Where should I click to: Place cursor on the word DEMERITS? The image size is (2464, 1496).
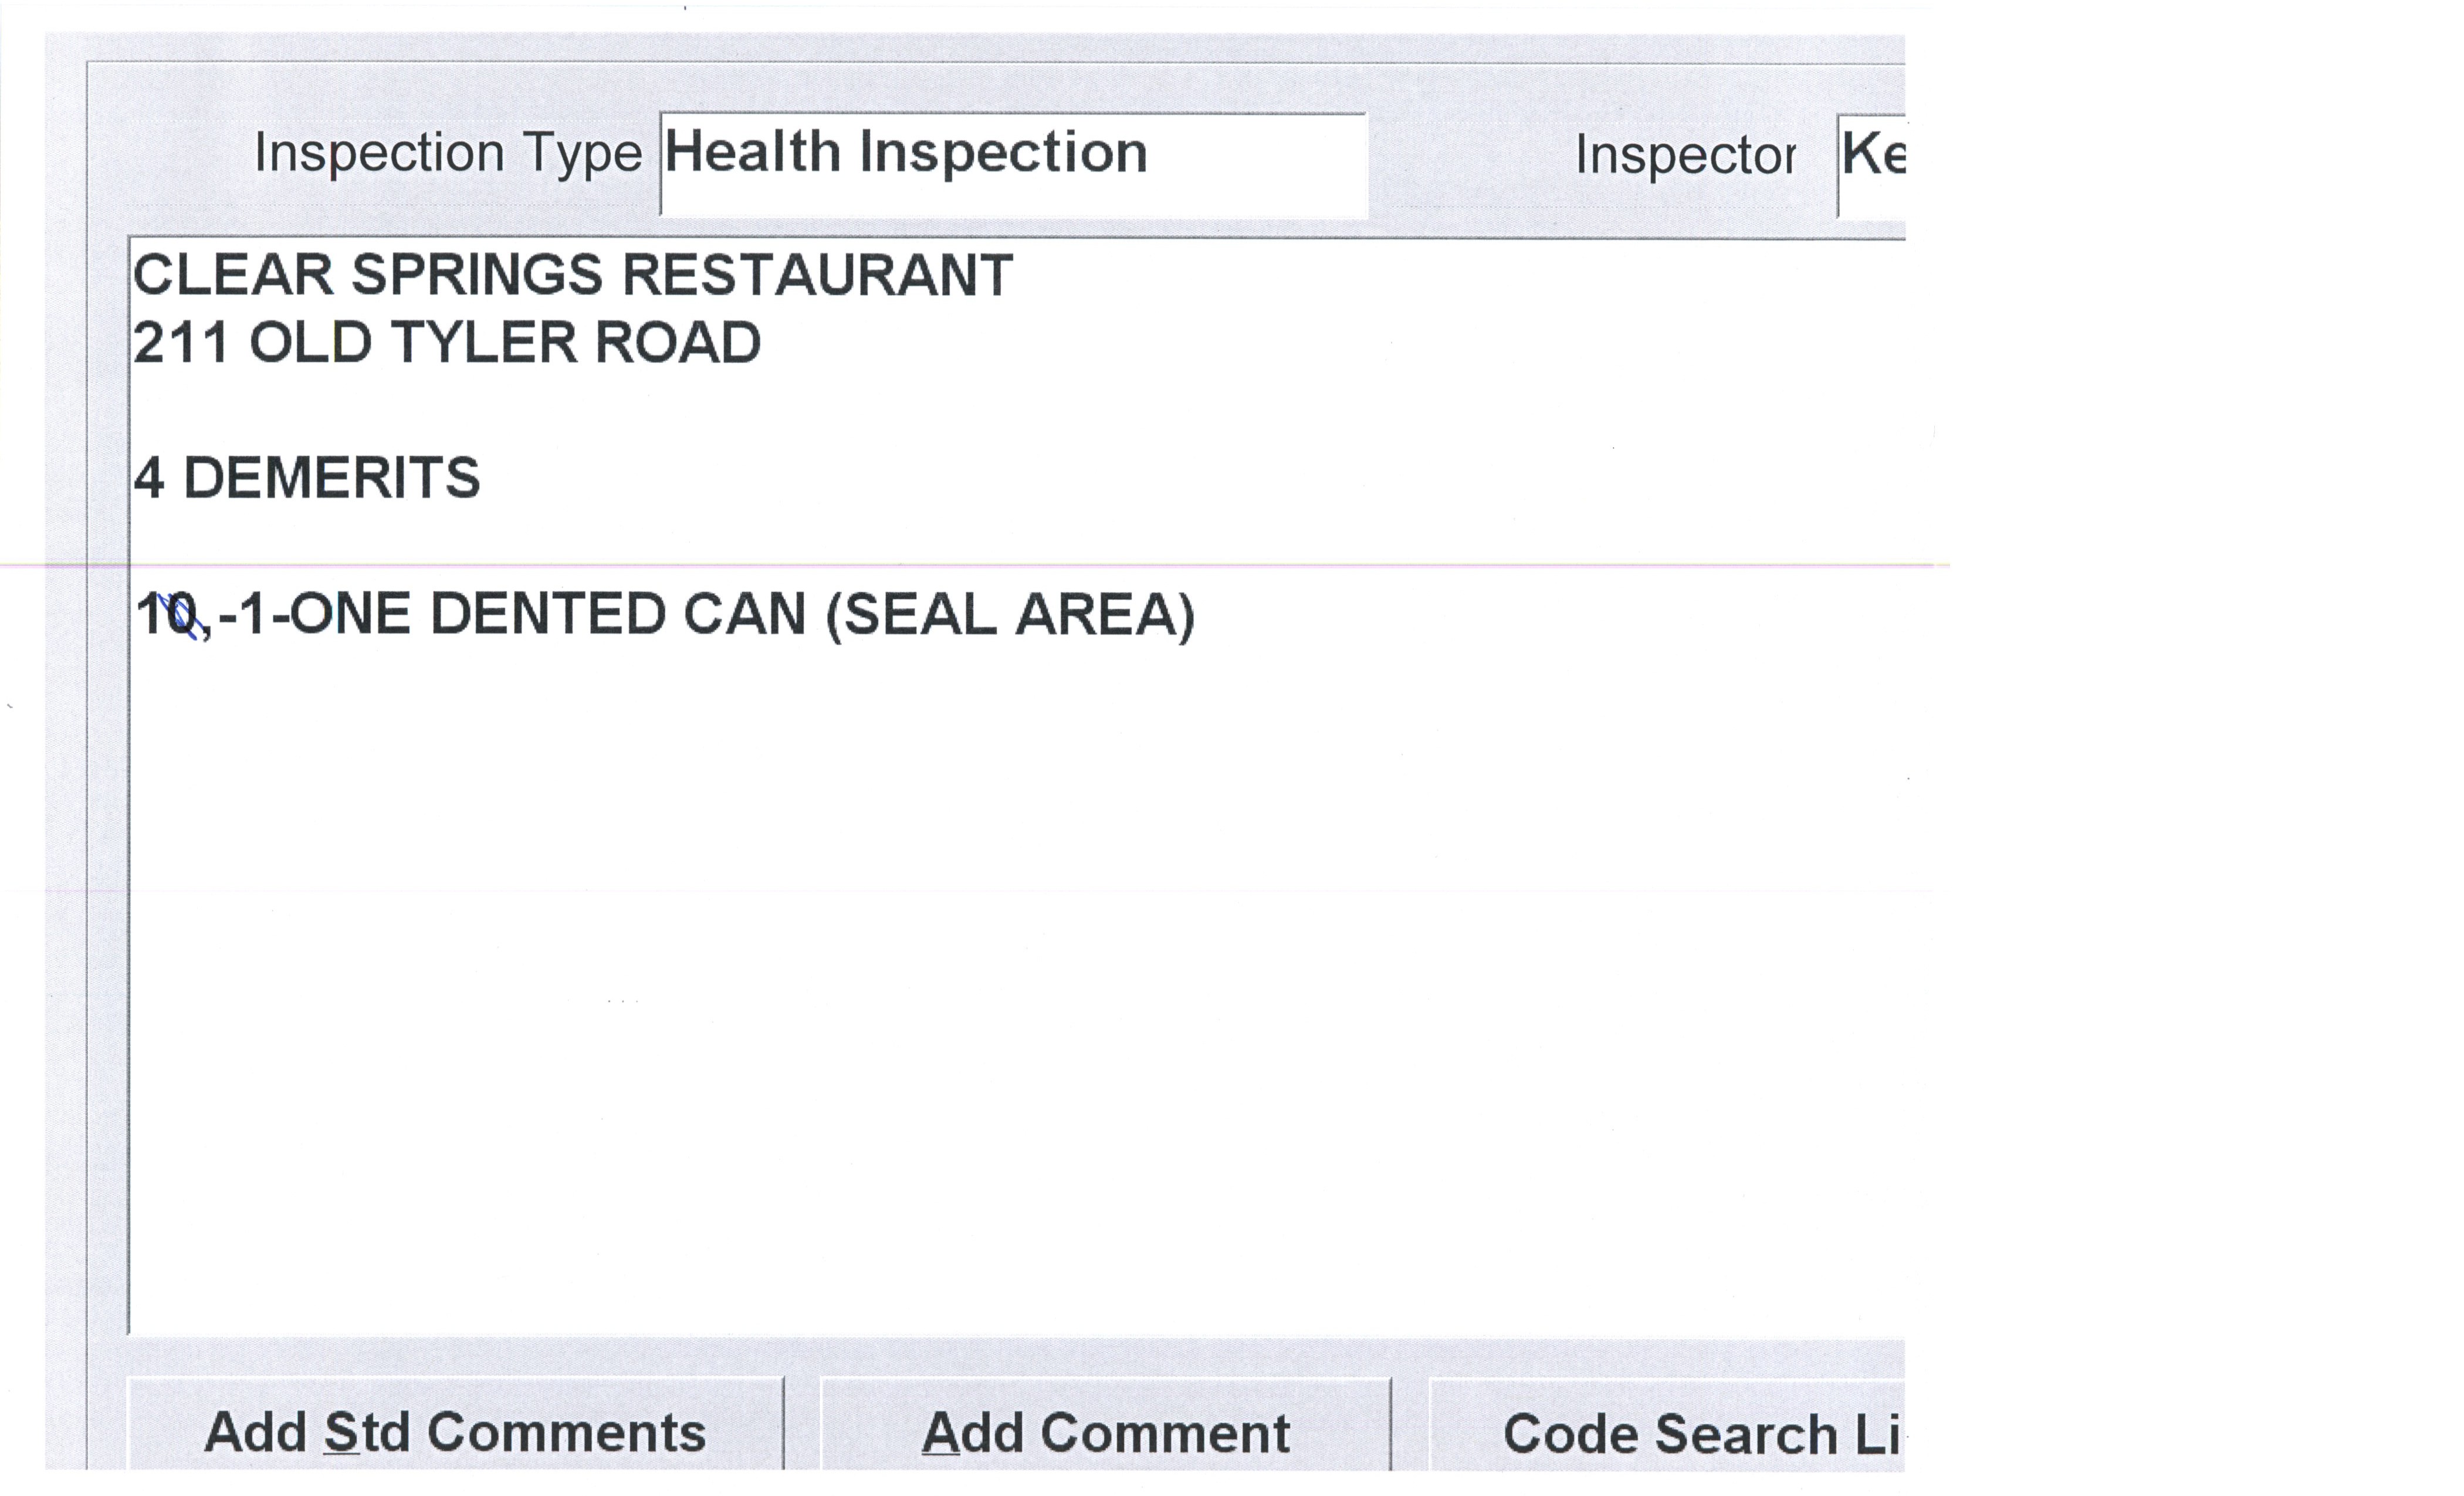[332, 478]
